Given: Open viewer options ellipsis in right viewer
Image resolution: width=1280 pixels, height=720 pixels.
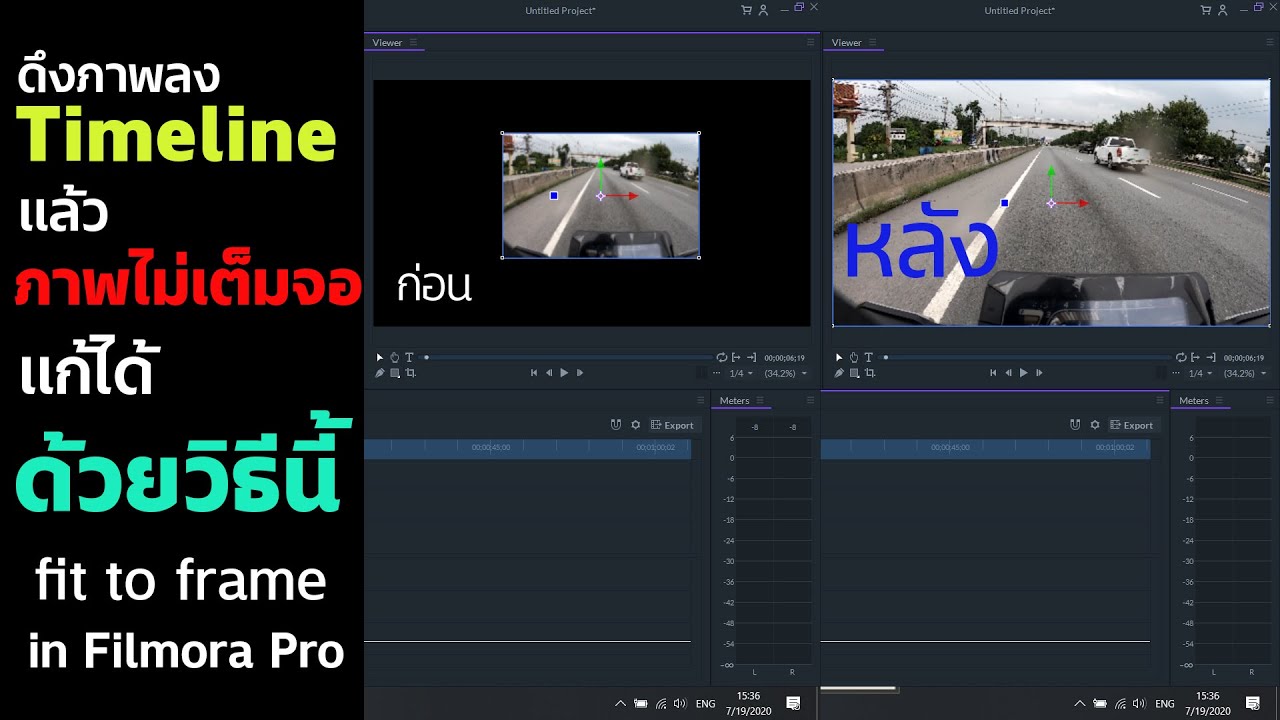Looking at the screenshot, I should click(1175, 373).
